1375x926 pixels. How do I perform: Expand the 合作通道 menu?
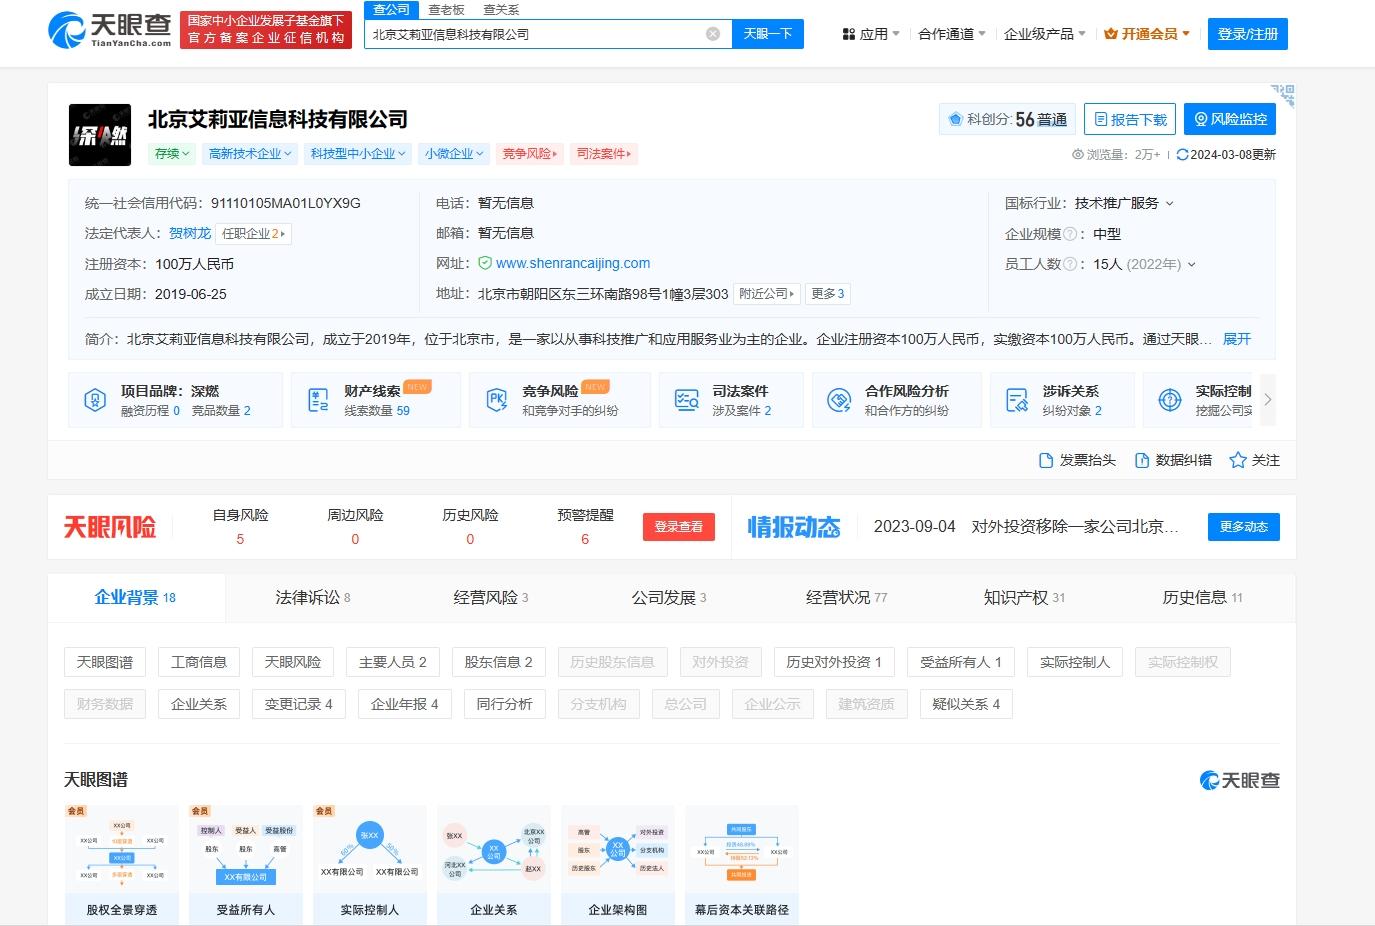952,34
